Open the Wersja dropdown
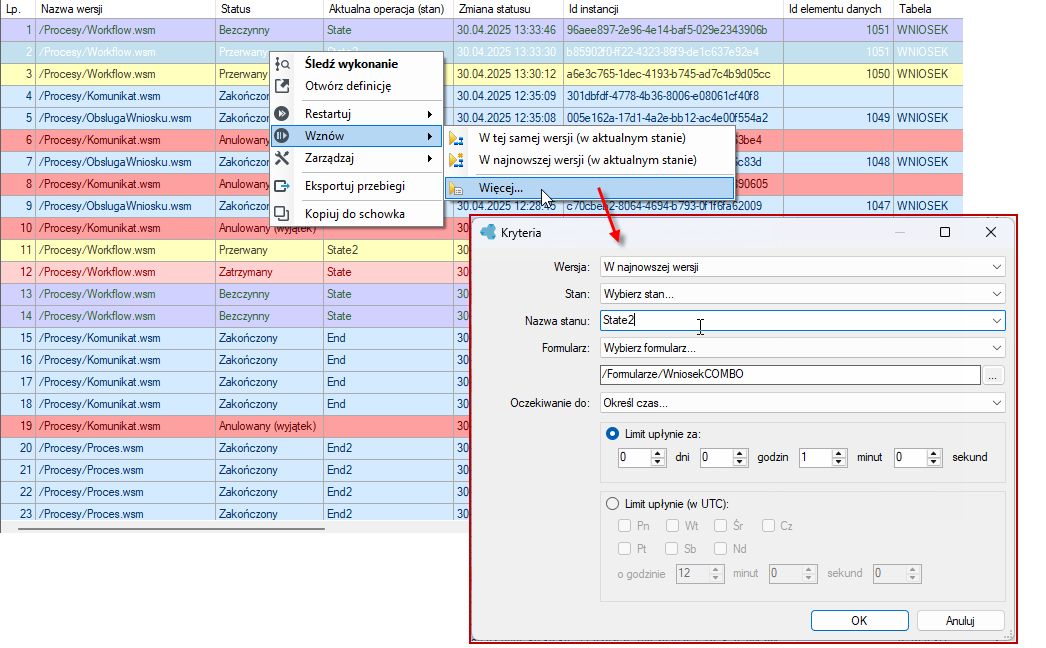This screenshot has width=1046, height=648. [x=803, y=267]
